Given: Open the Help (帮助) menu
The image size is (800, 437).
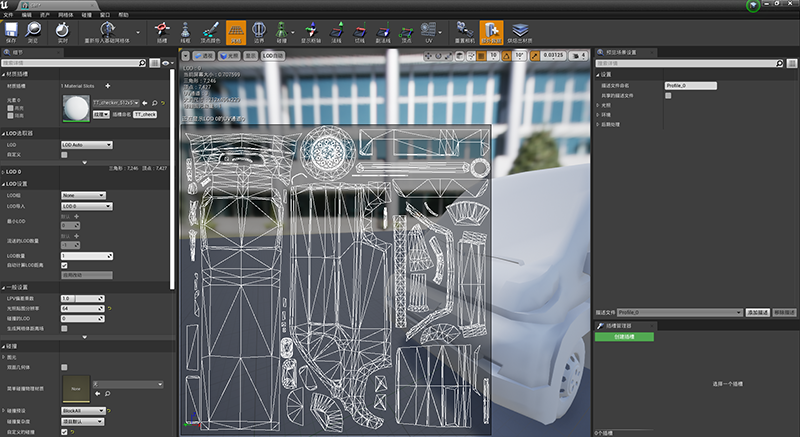Looking at the screenshot, I should pyautogui.click(x=123, y=16).
